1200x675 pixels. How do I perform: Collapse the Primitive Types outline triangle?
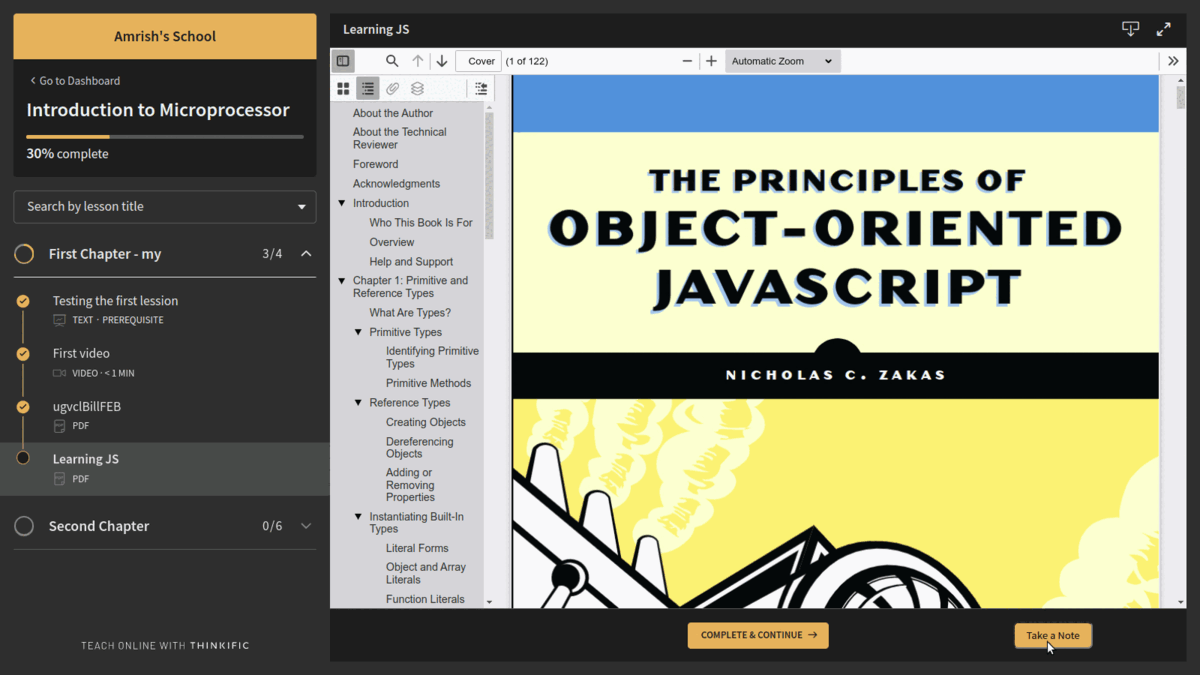coord(358,332)
